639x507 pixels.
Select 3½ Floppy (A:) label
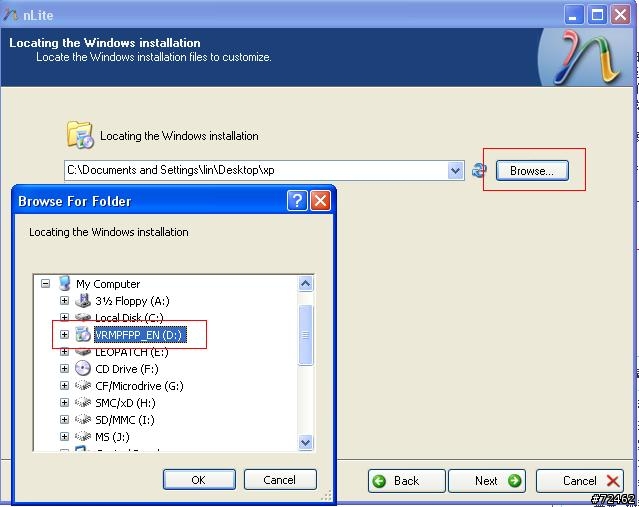coord(132,301)
